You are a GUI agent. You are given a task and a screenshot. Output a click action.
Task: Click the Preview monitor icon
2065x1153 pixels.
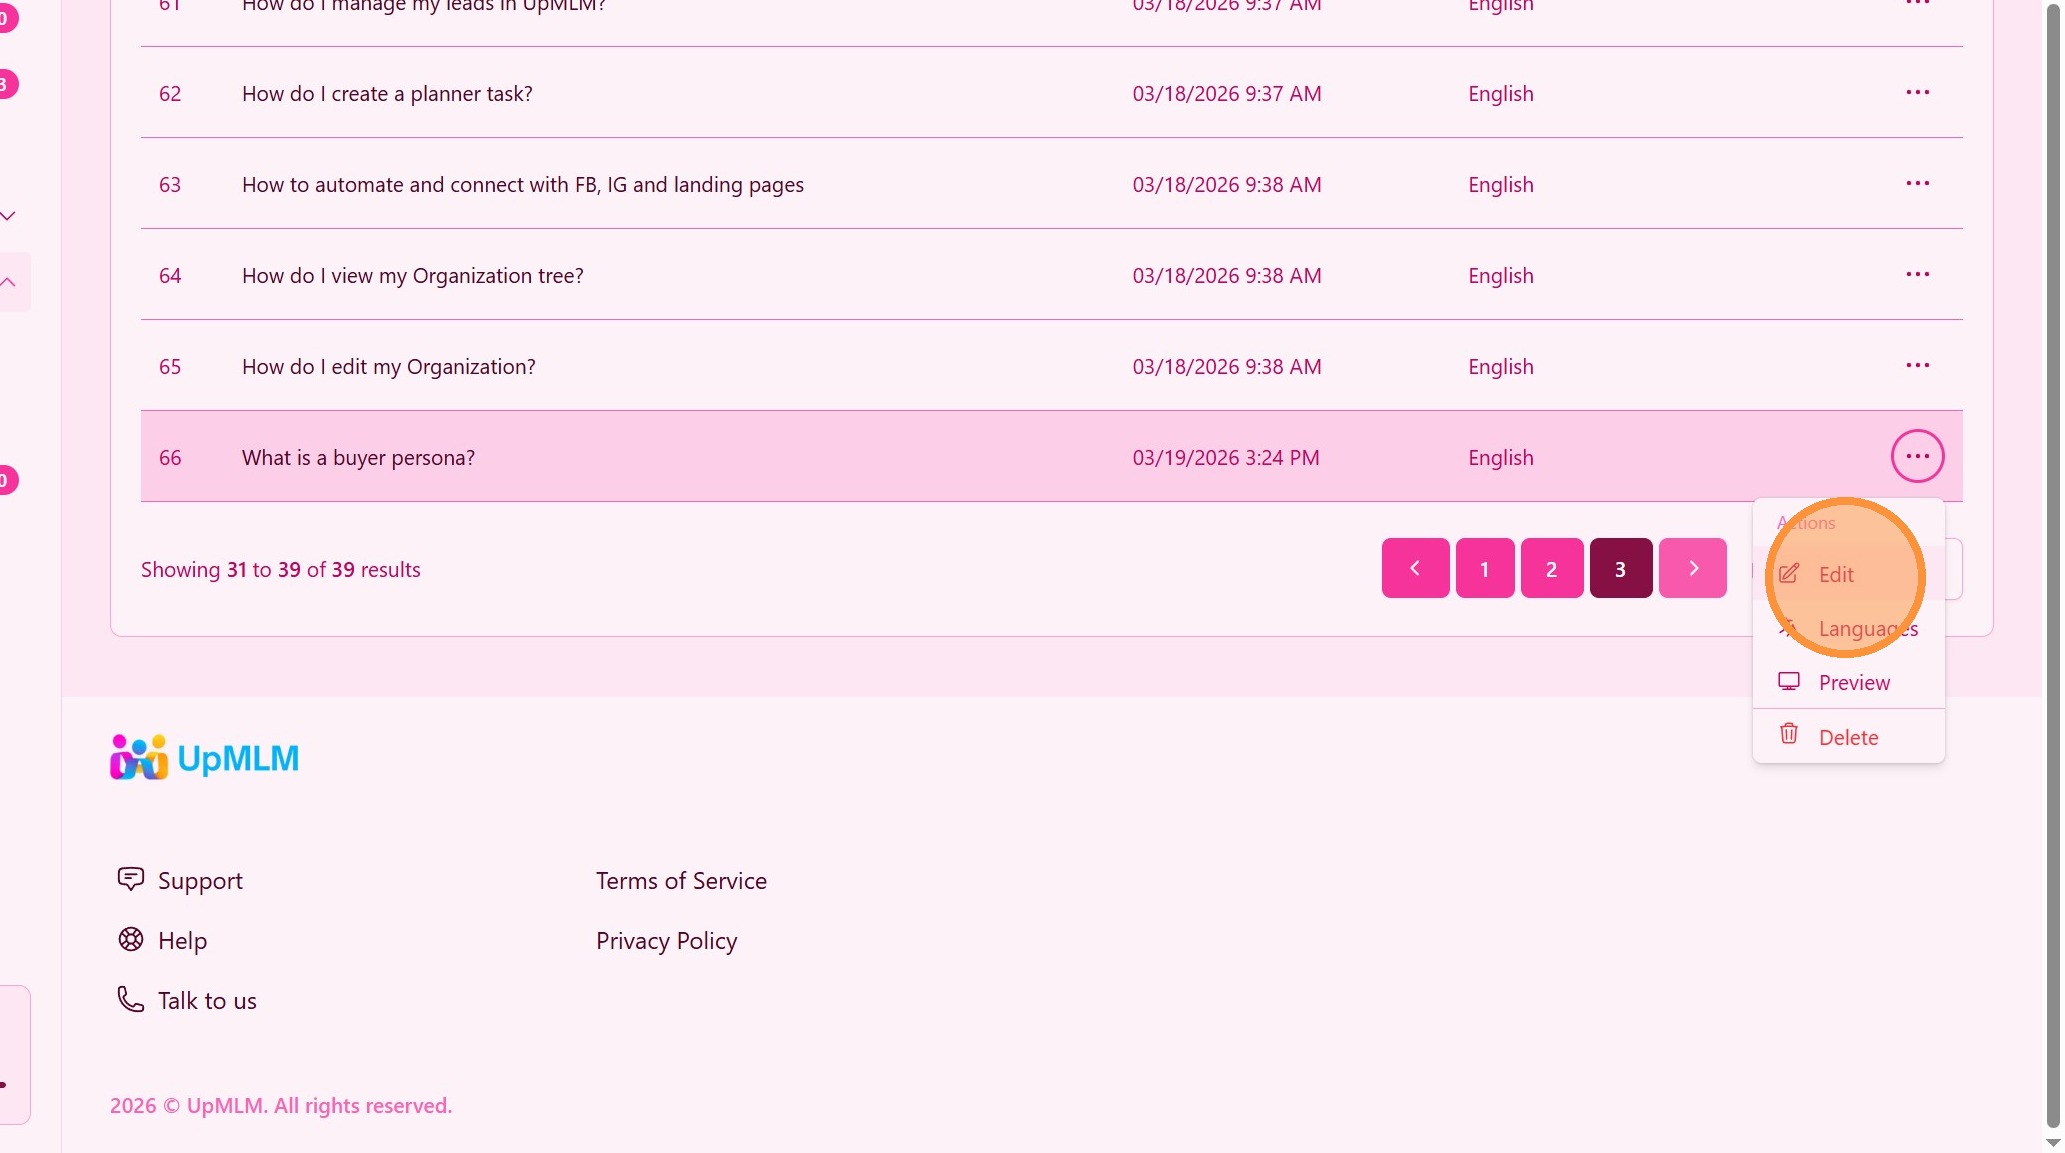tap(1789, 682)
